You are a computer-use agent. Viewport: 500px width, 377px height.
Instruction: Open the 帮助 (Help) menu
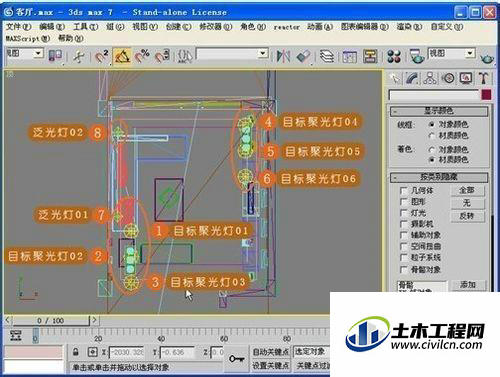[70, 38]
